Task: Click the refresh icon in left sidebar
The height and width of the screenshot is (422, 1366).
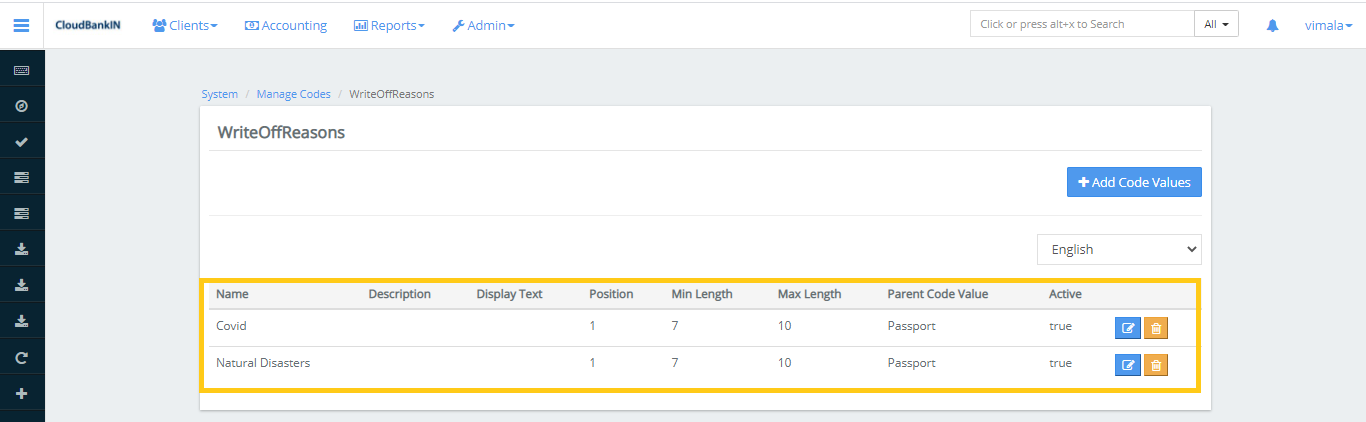Action: pos(21,357)
